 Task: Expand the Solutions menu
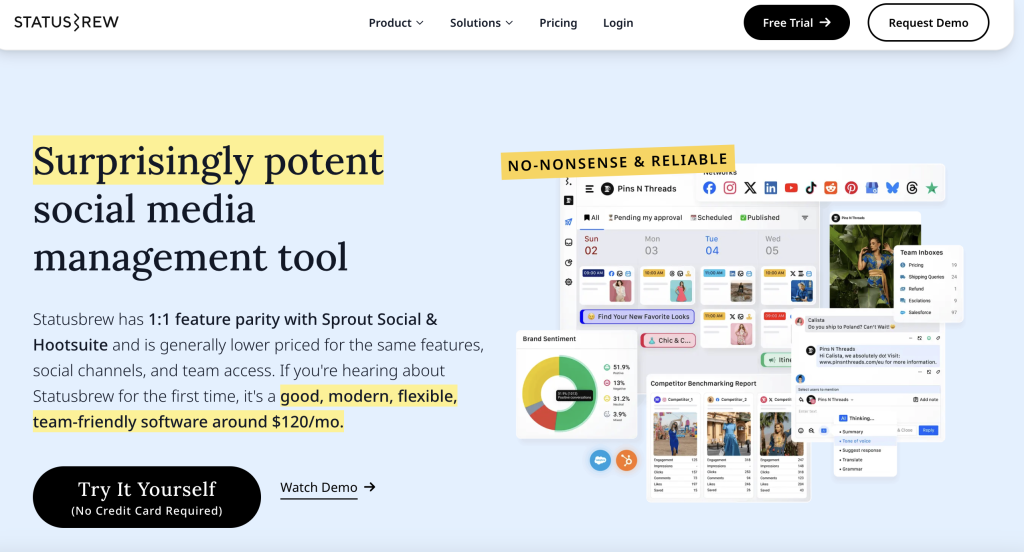pos(481,23)
